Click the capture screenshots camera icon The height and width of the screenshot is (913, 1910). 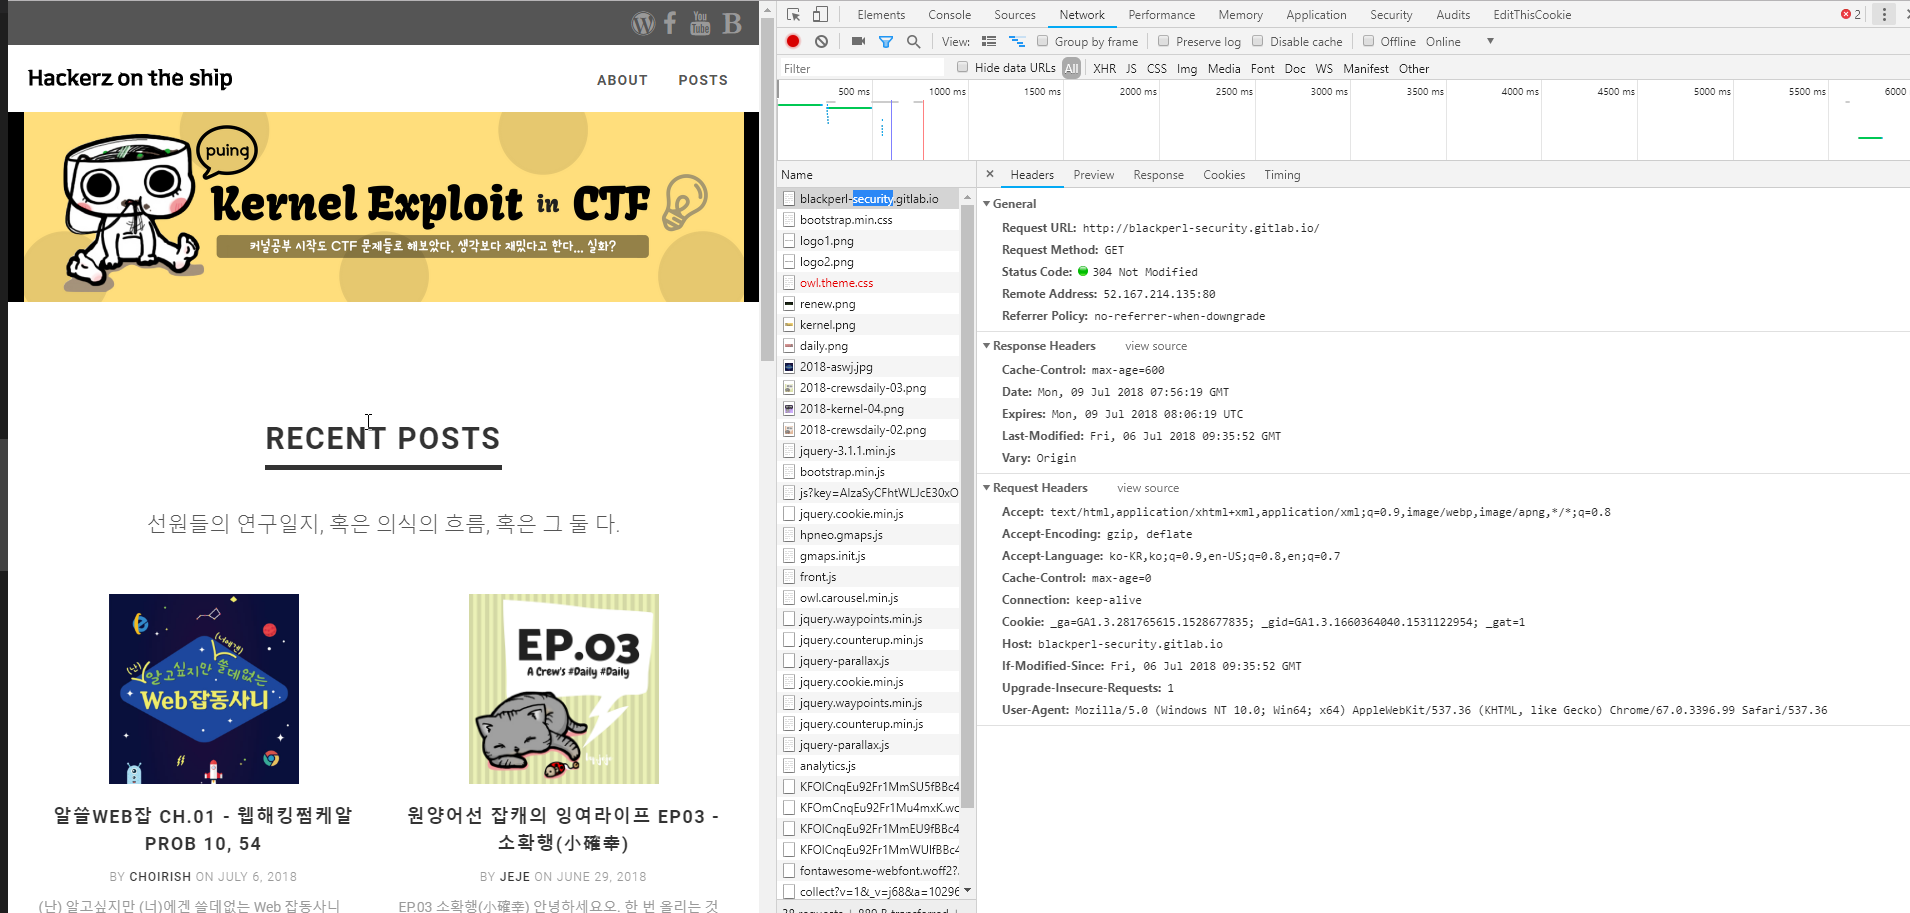click(858, 41)
